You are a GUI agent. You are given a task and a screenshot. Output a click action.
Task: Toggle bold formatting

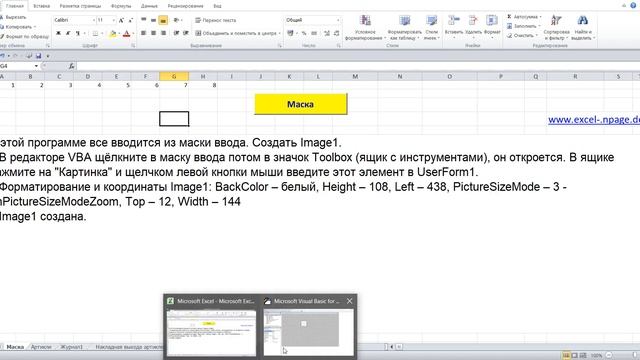coord(58,33)
